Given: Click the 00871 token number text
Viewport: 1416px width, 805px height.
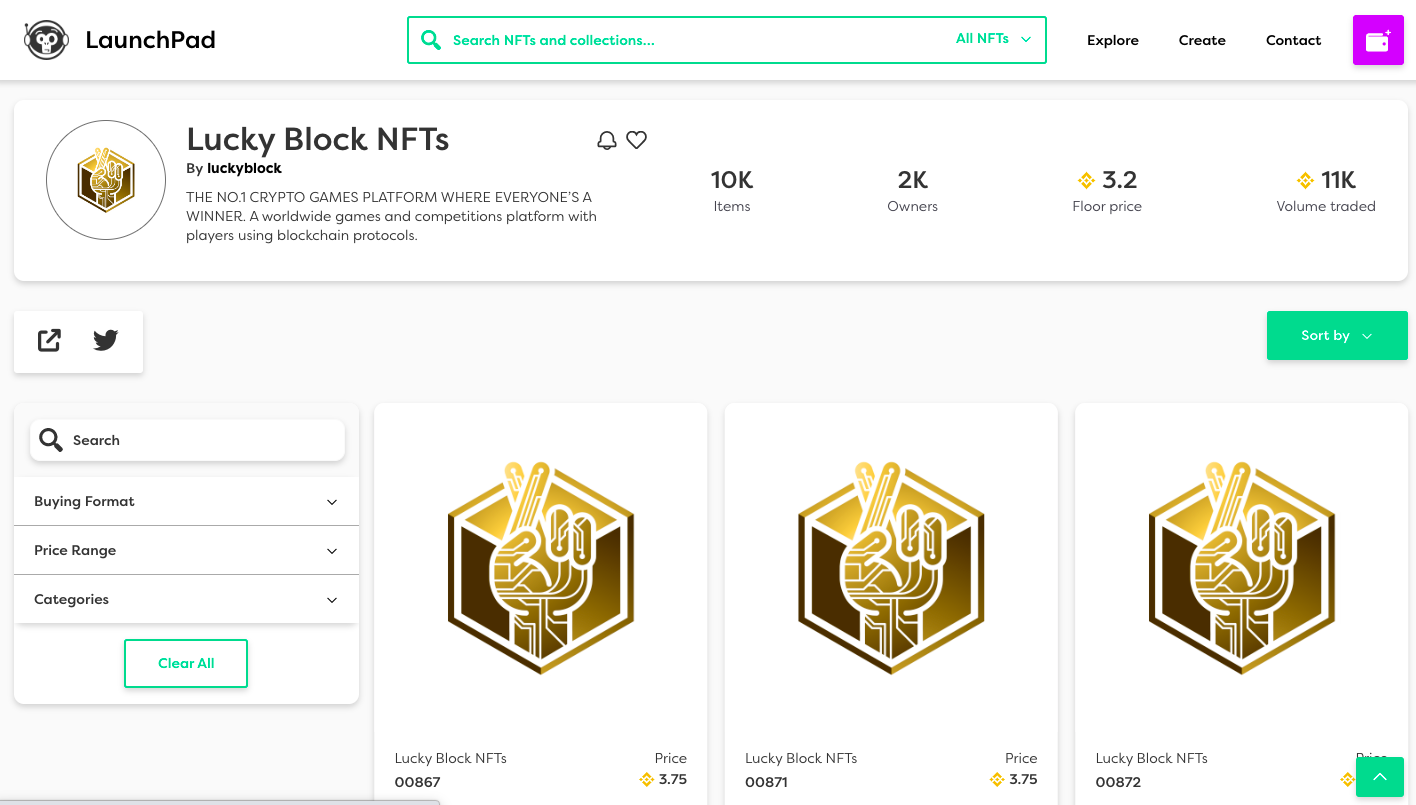Looking at the screenshot, I should pyautogui.click(x=767, y=782).
